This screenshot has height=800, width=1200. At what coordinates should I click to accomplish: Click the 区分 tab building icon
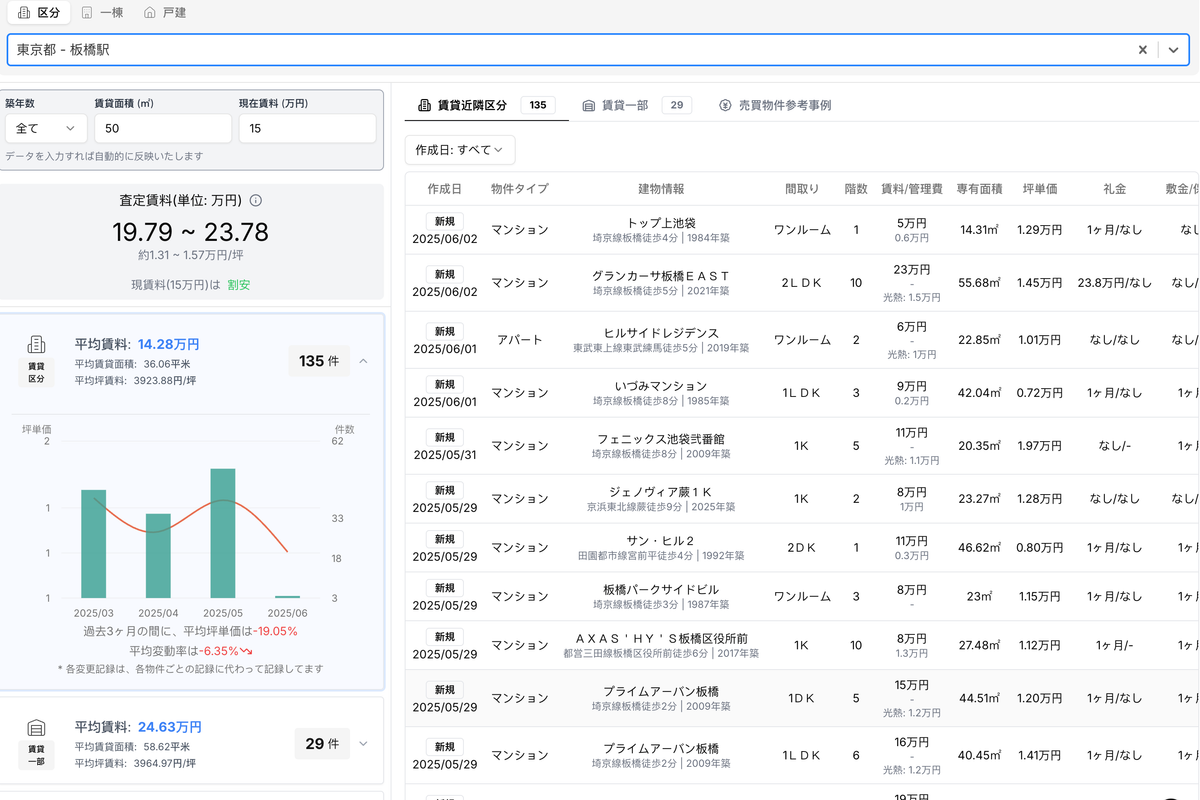[23, 13]
